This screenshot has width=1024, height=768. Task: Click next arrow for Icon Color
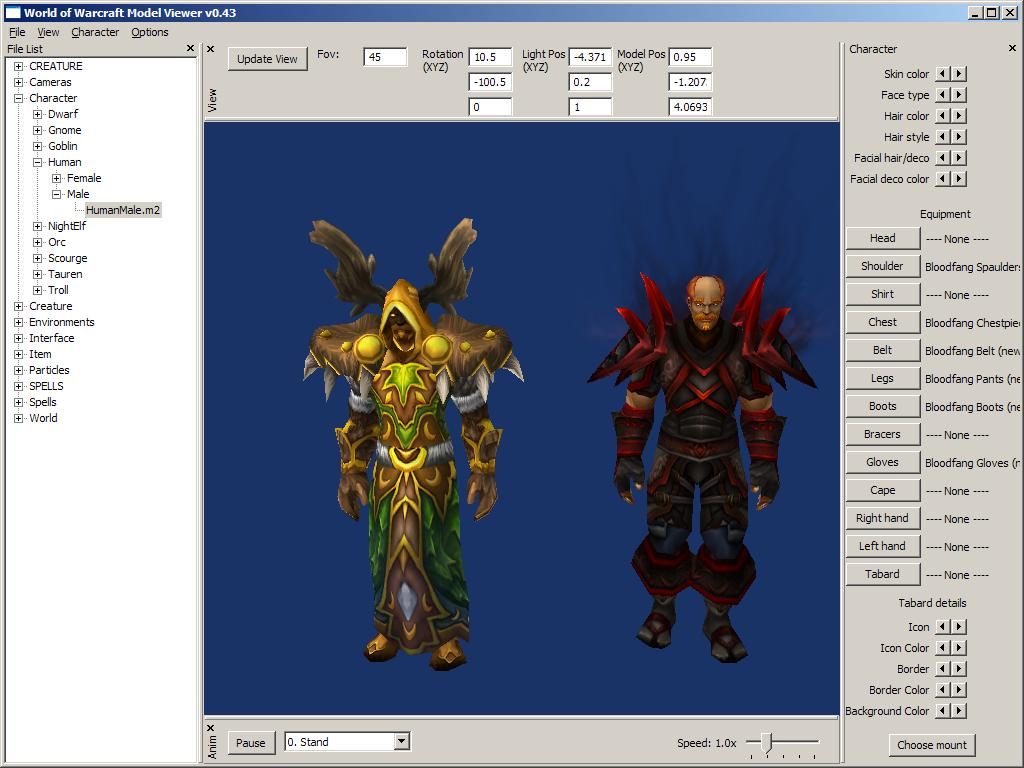(x=959, y=647)
